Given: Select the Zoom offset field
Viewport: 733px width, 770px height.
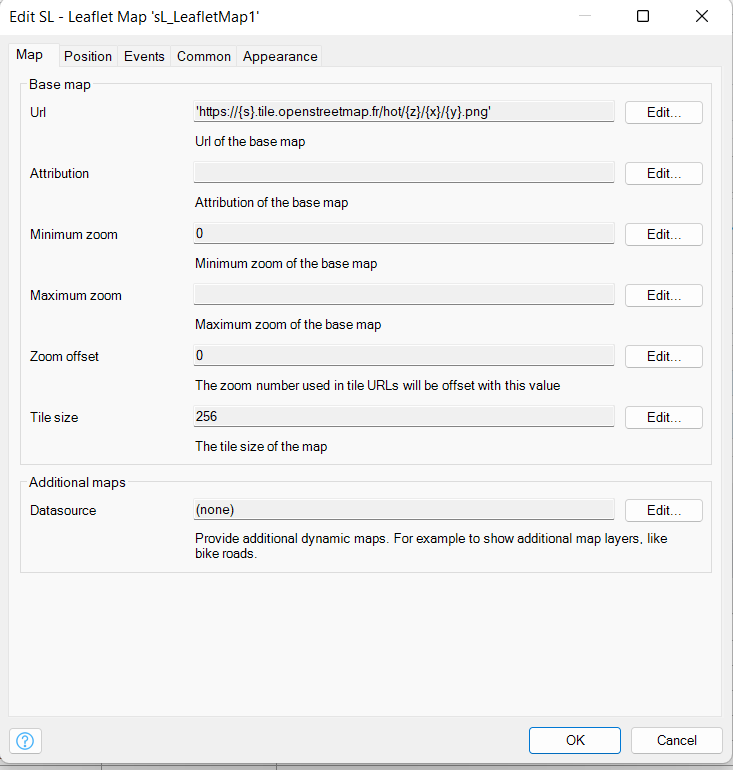Looking at the screenshot, I should [404, 355].
